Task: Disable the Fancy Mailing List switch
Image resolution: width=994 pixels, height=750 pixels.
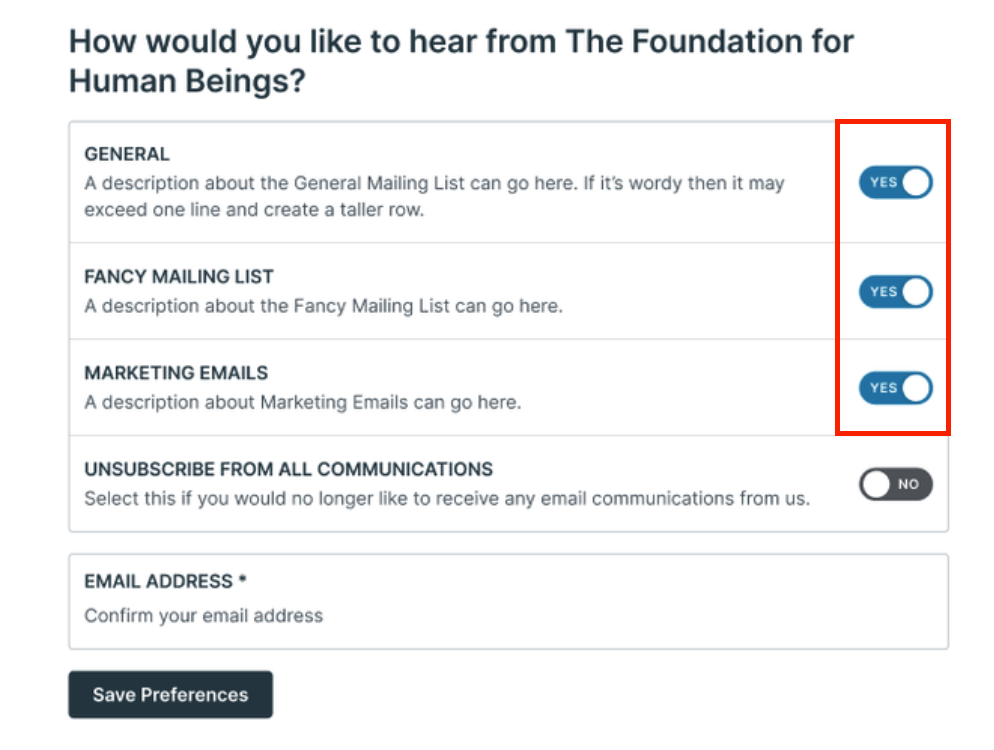Action: coord(895,292)
